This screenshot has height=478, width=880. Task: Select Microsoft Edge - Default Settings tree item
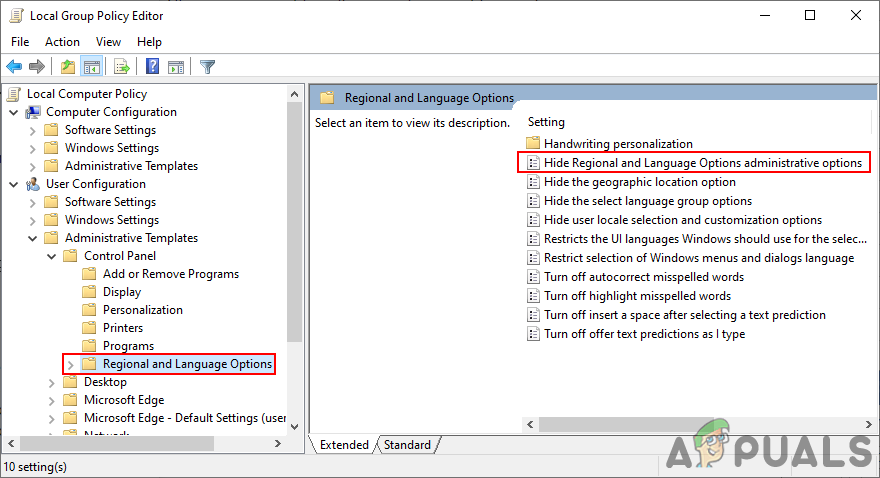[x=185, y=418]
